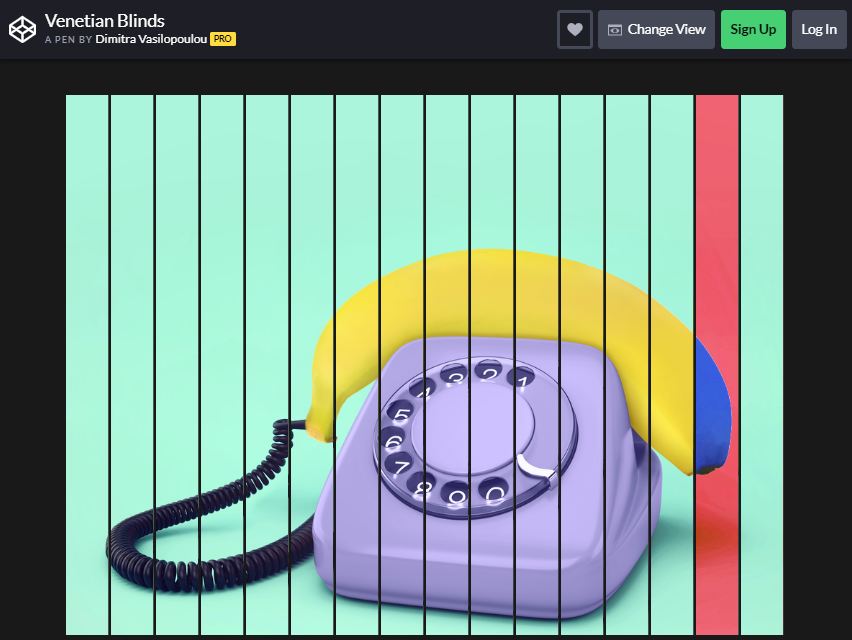This screenshot has height=640, width=852.
Task: Open Dimitra Vasilopoulou's profile link
Action: tap(151, 39)
